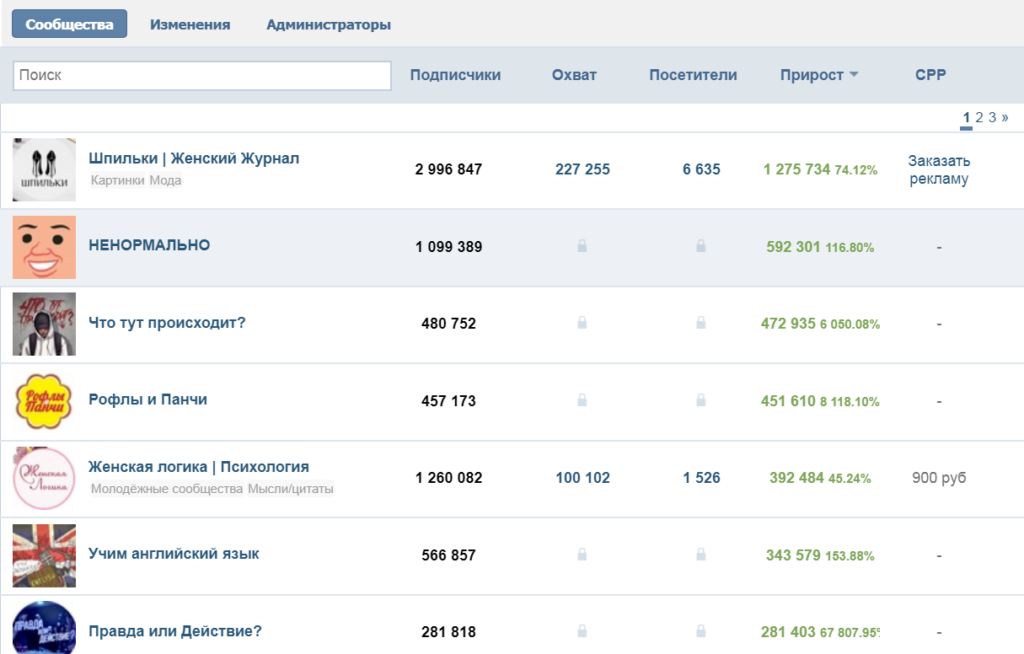This screenshot has width=1024, height=654.
Task: Click growth value 392 484
Action: point(797,478)
